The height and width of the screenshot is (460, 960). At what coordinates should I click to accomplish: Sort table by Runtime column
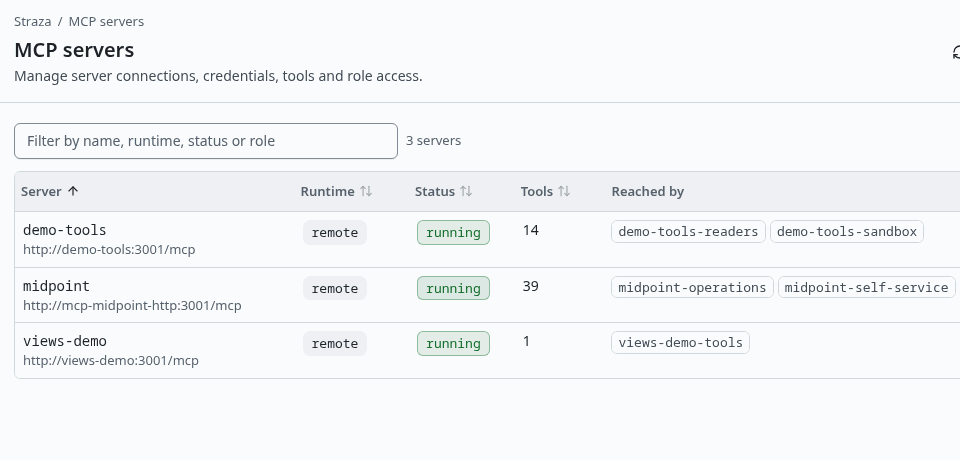point(336,191)
